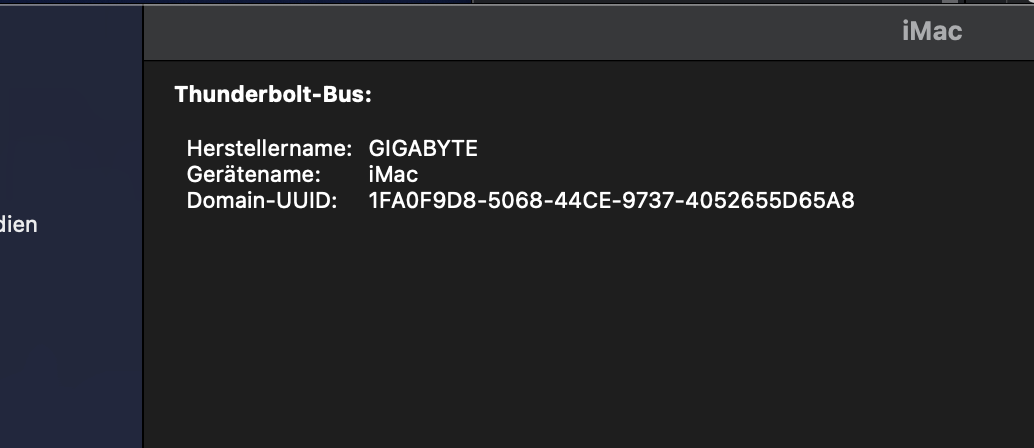Select the sidebar item ending in "dien"
The image size is (1034, 448).
pos(18,224)
